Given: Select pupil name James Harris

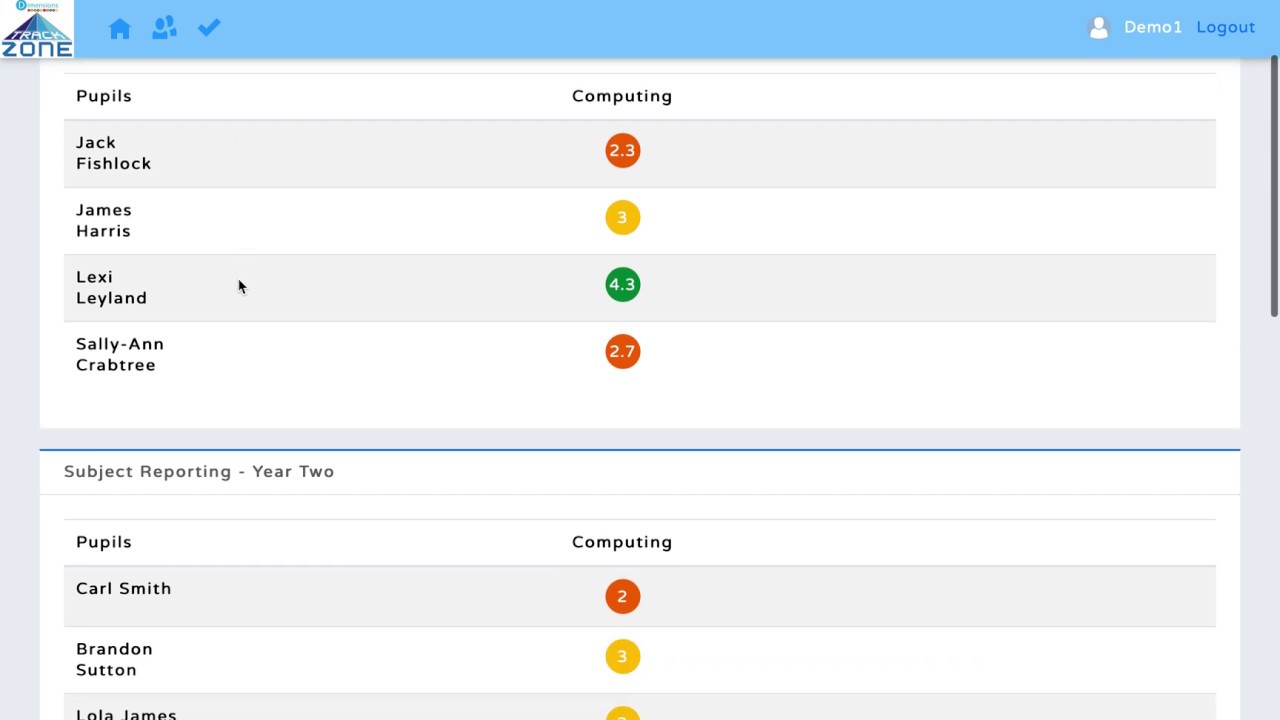Looking at the screenshot, I should (104, 220).
